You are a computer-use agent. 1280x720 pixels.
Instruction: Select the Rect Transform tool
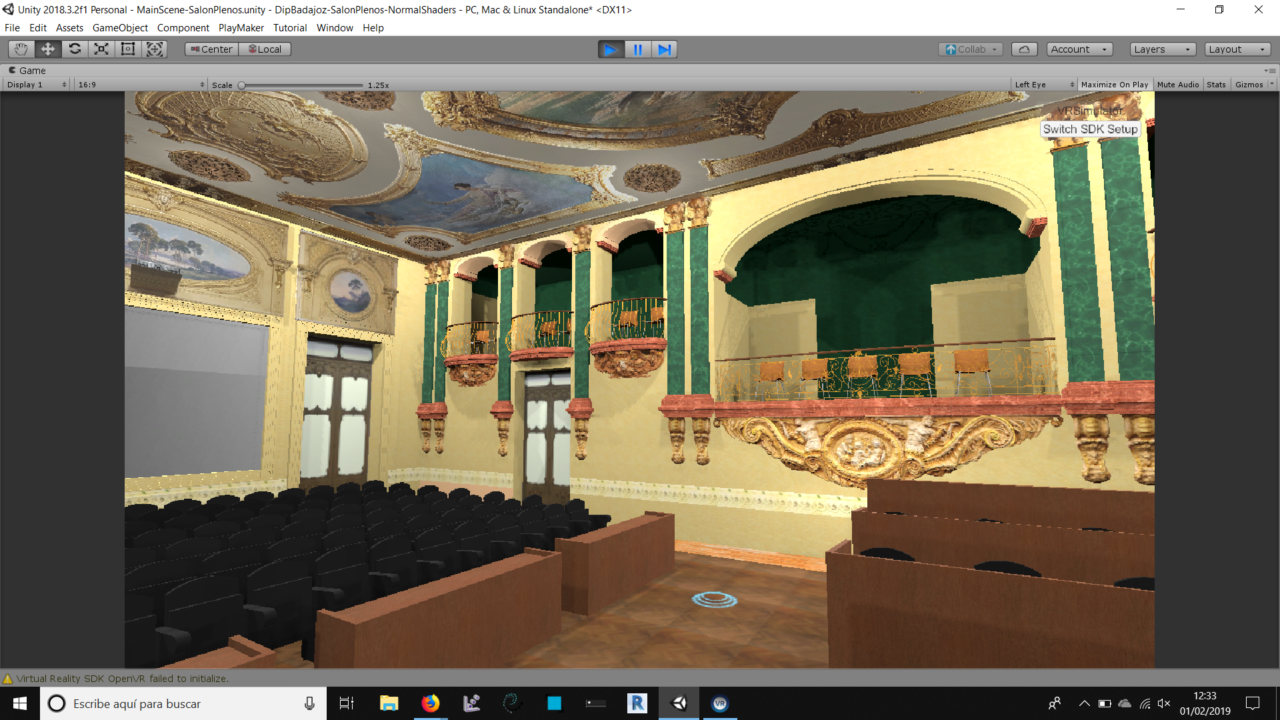click(x=128, y=49)
